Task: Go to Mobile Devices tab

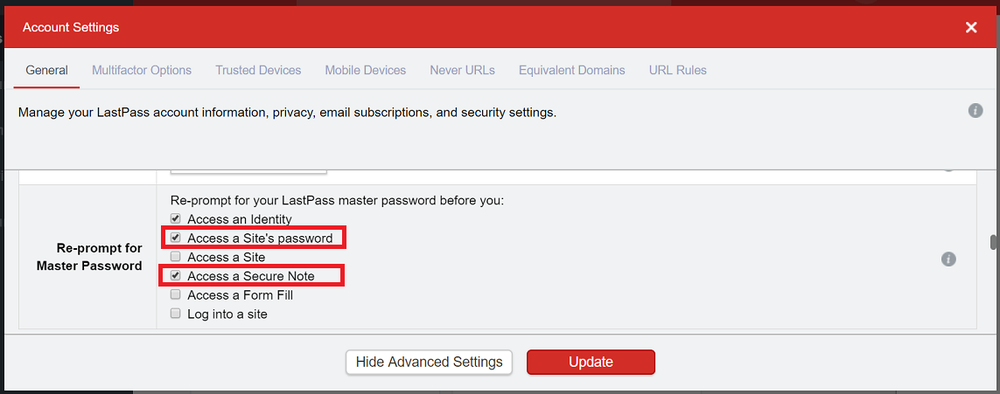Action: tap(365, 70)
